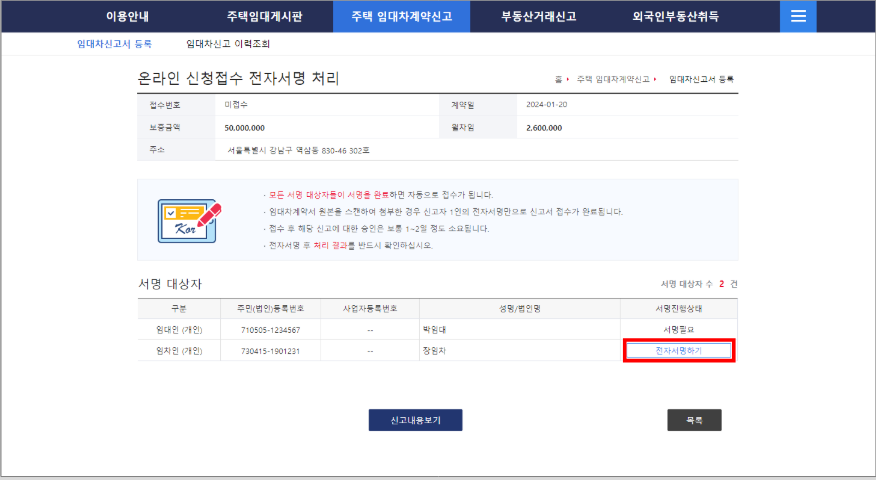Click the registration number 710505-1234567

(x=270, y=330)
